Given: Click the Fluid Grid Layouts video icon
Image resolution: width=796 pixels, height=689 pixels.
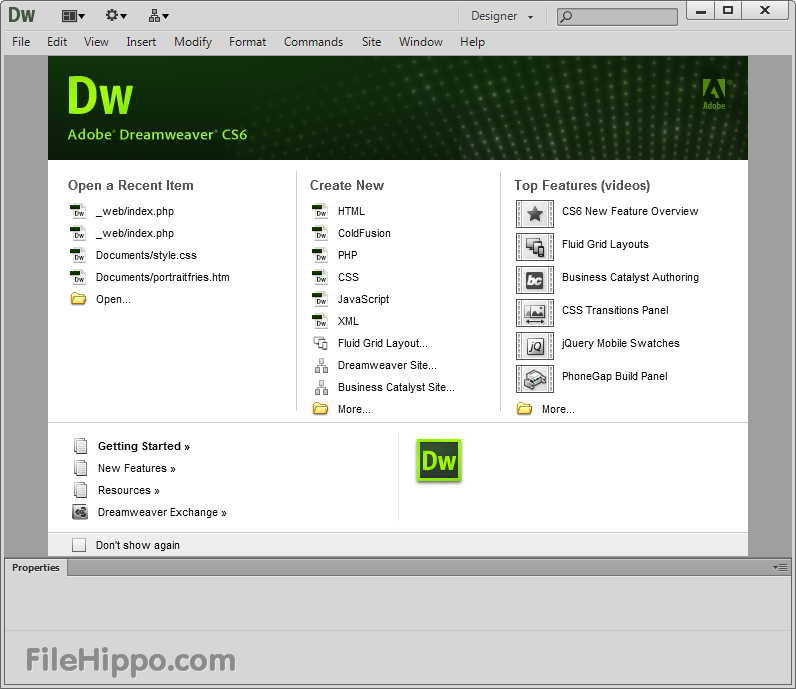Looking at the screenshot, I should click(535, 247).
